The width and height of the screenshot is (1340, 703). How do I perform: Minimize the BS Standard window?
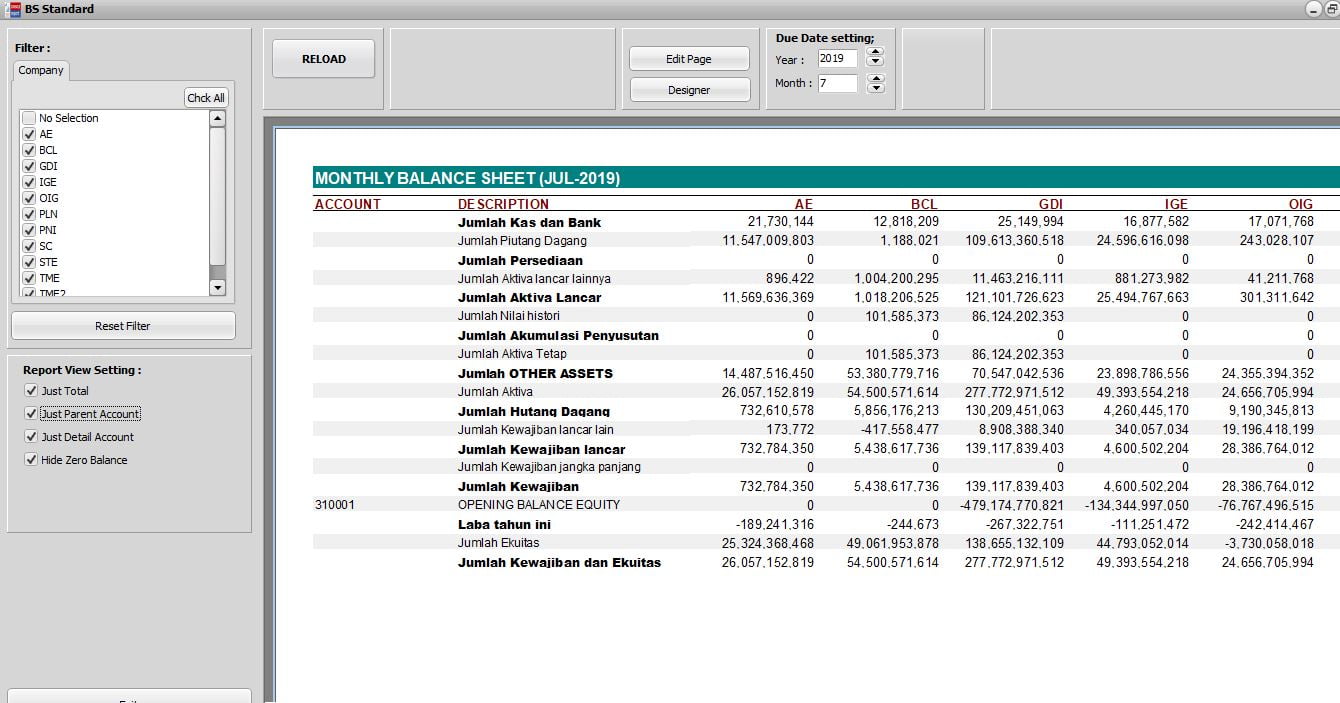1315,9
